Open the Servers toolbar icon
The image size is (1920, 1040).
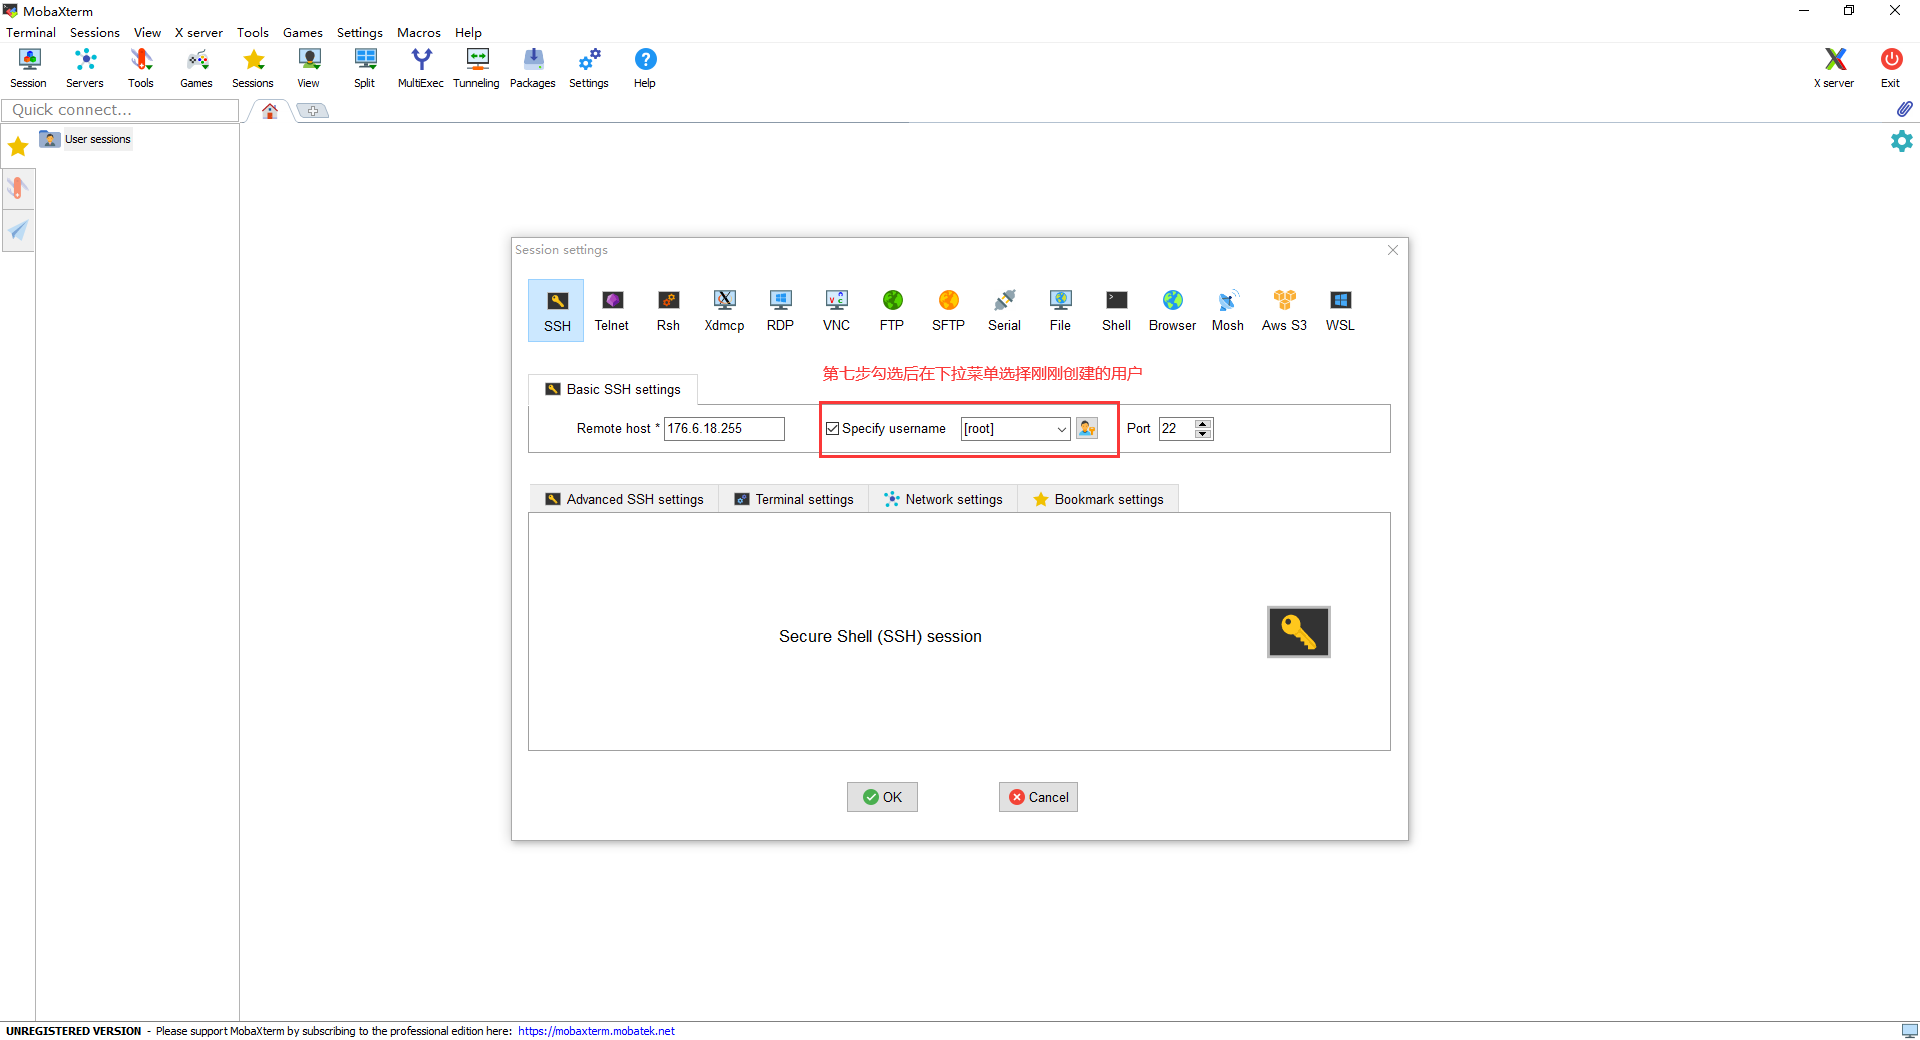tap(85, 68)
